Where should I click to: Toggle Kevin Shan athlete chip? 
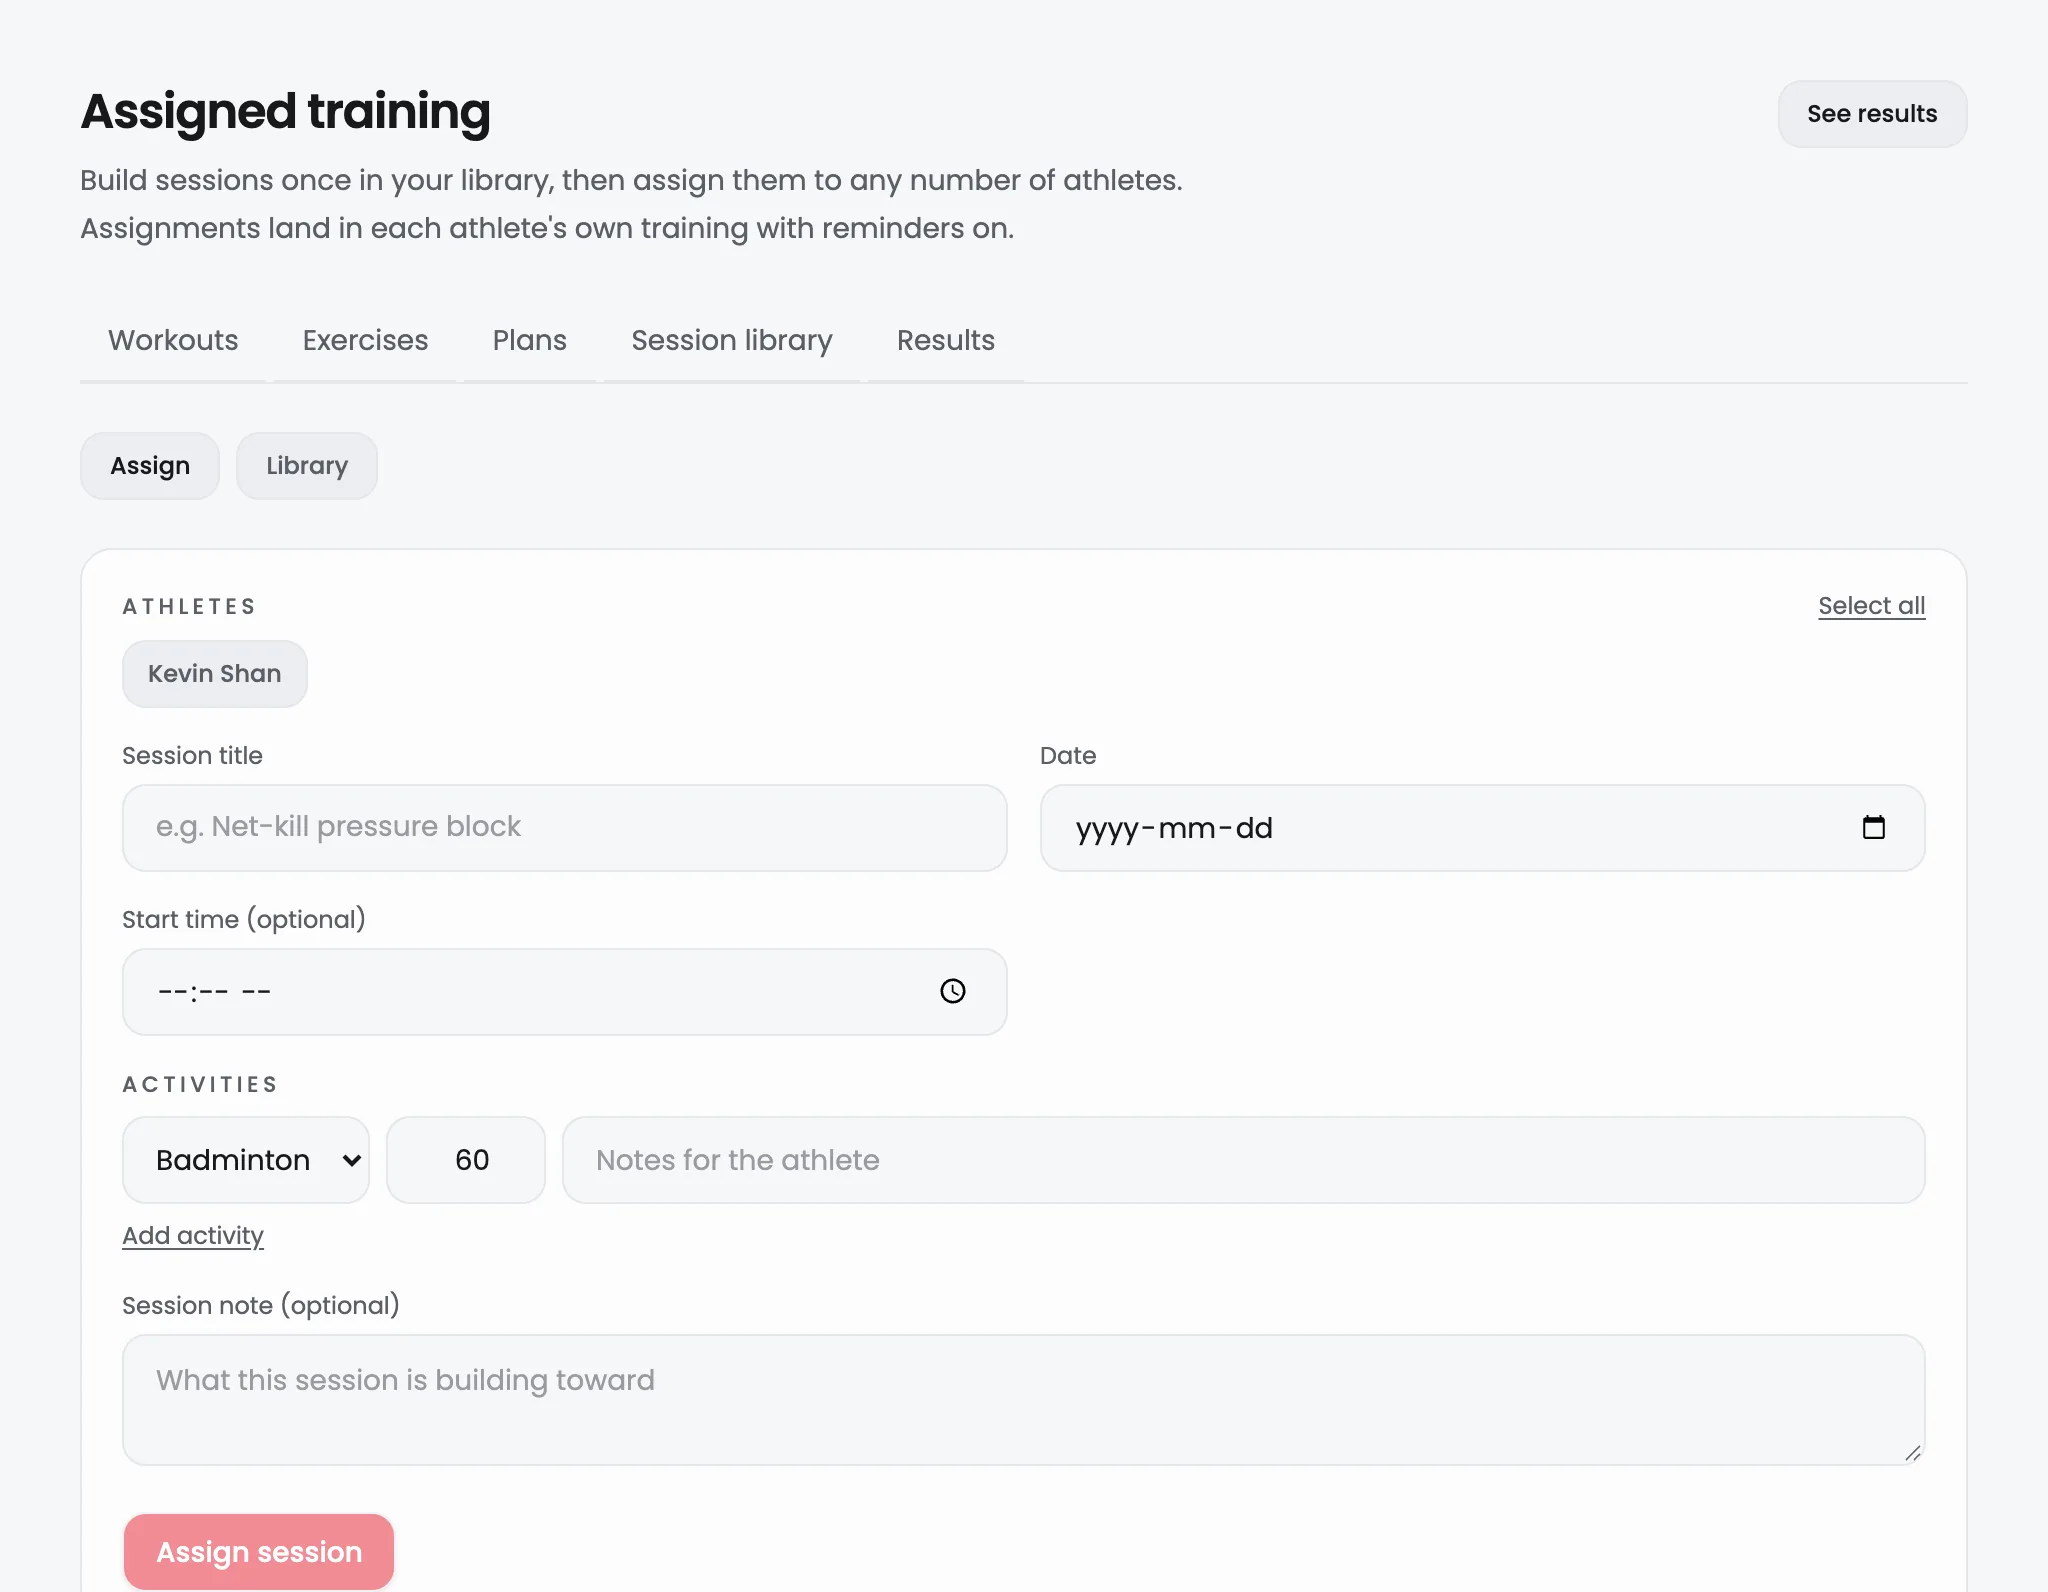click(x=215, y=674)
